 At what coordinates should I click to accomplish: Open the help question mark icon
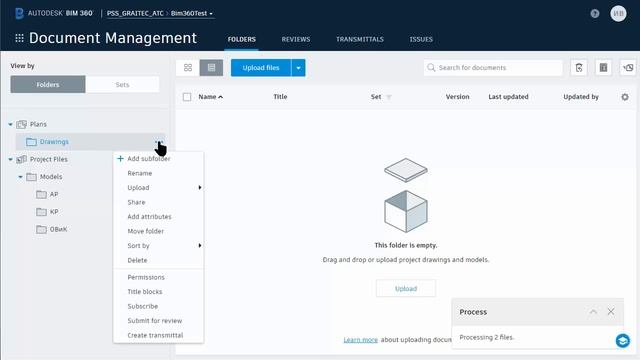(x=595, y=13)
